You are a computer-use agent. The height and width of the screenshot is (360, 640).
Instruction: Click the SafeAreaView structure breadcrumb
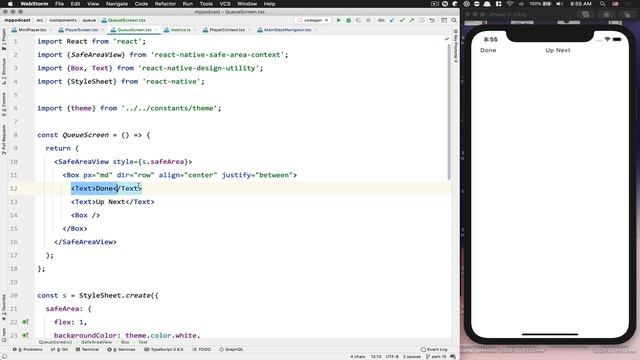96,342
